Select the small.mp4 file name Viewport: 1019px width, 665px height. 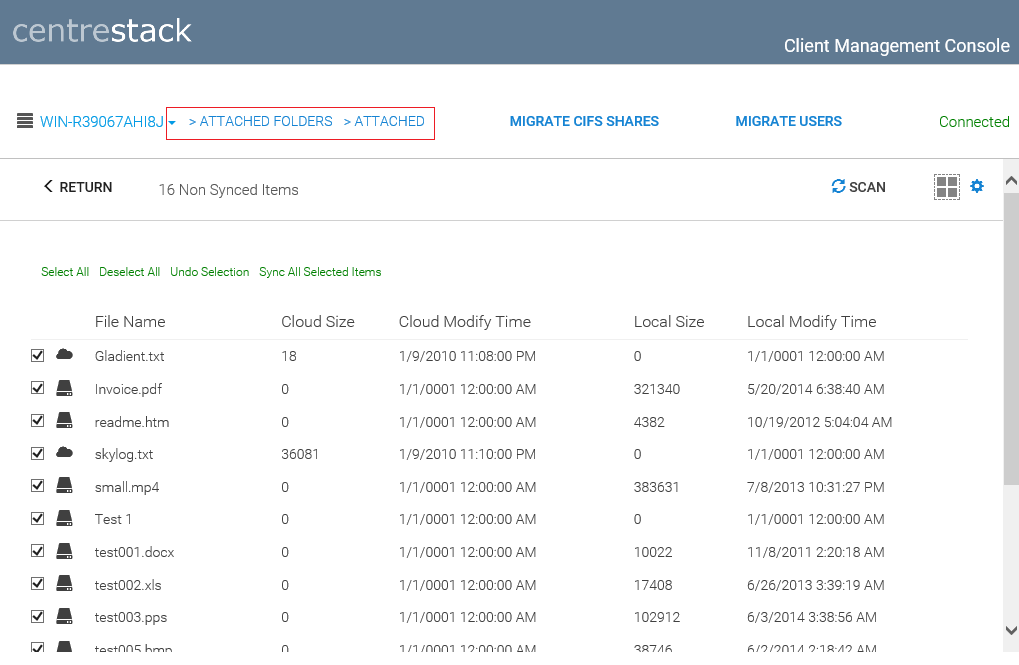[x=127, y=487]
